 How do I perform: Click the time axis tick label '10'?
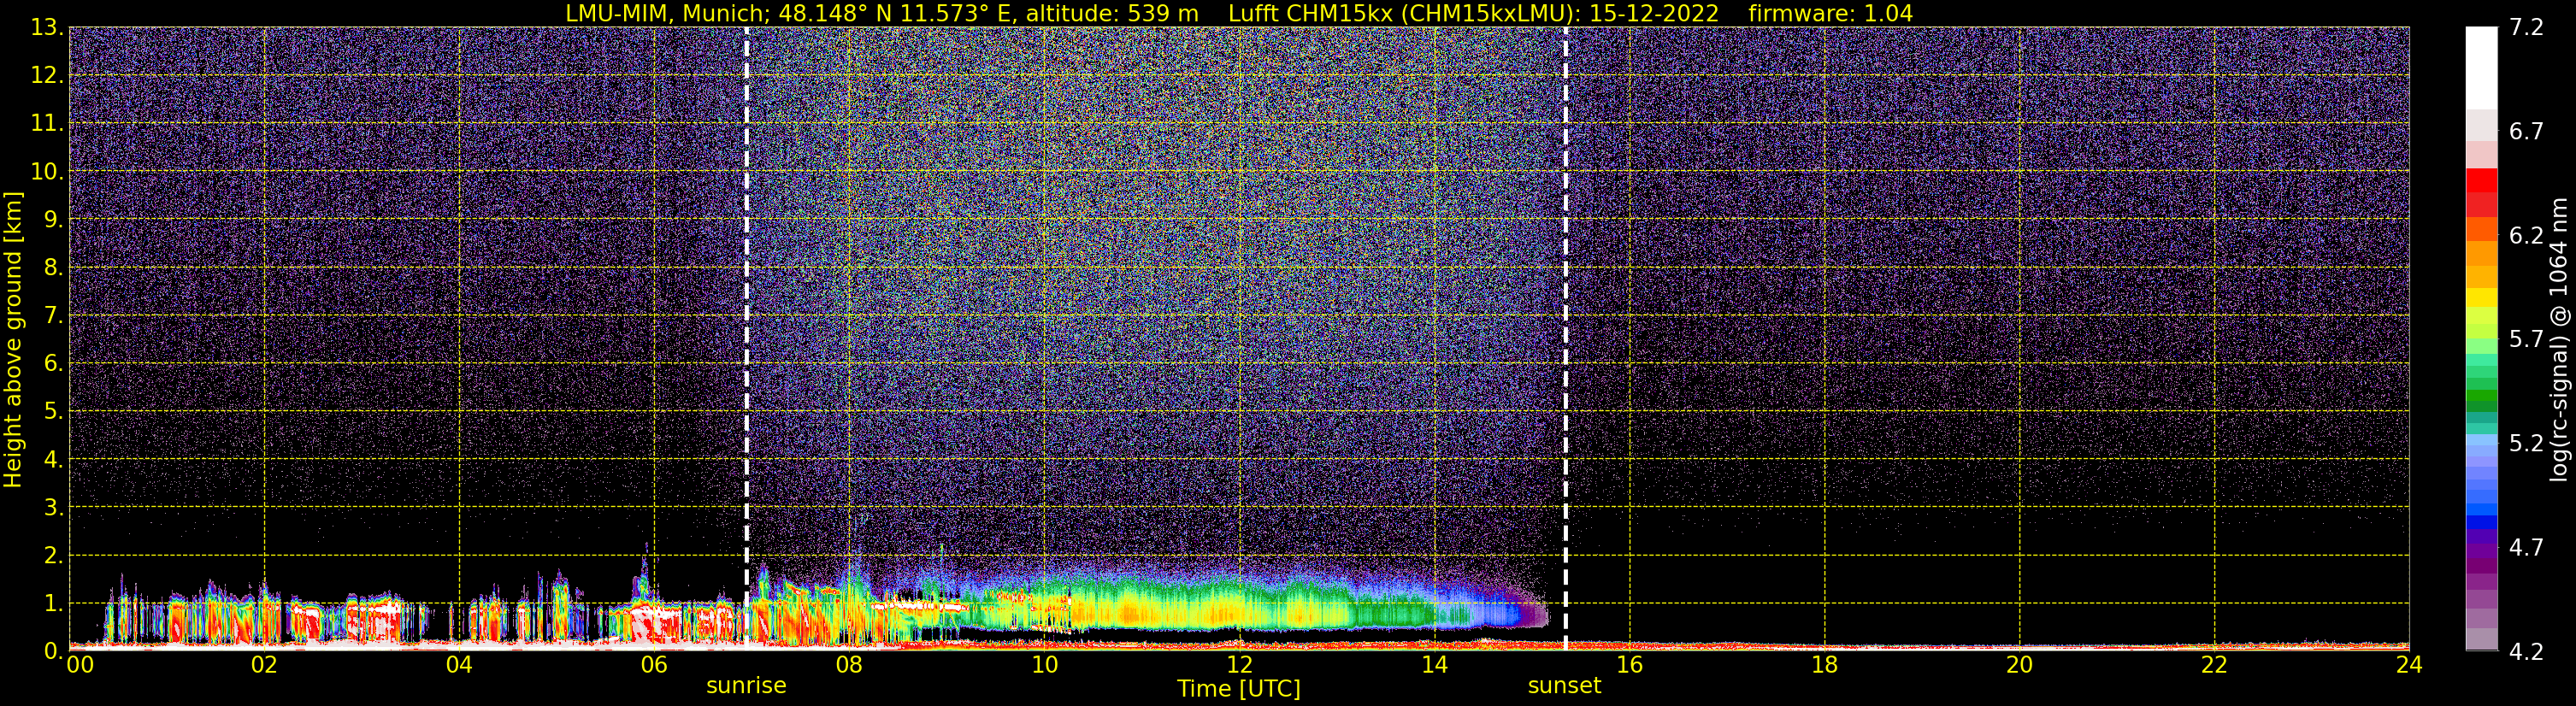tap(1044, 665)
